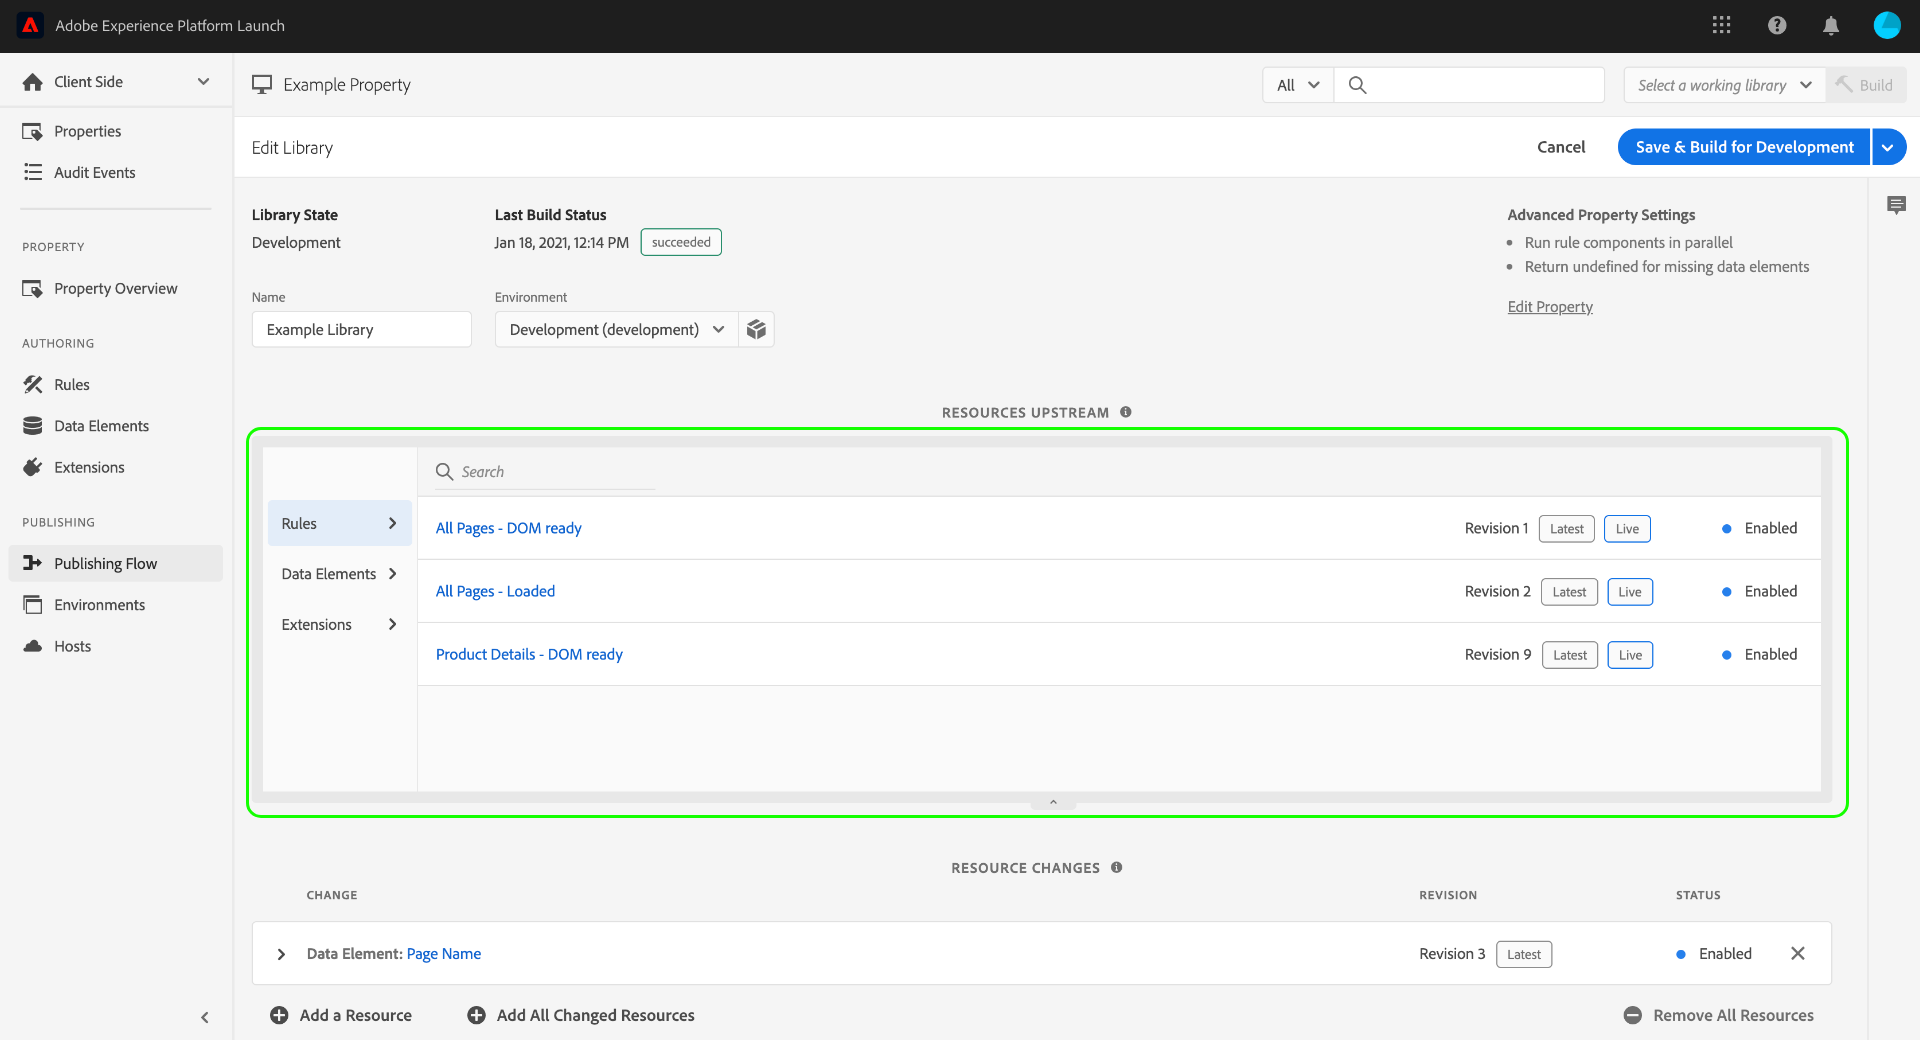Click the Client Side home icon

coord(33,82)
